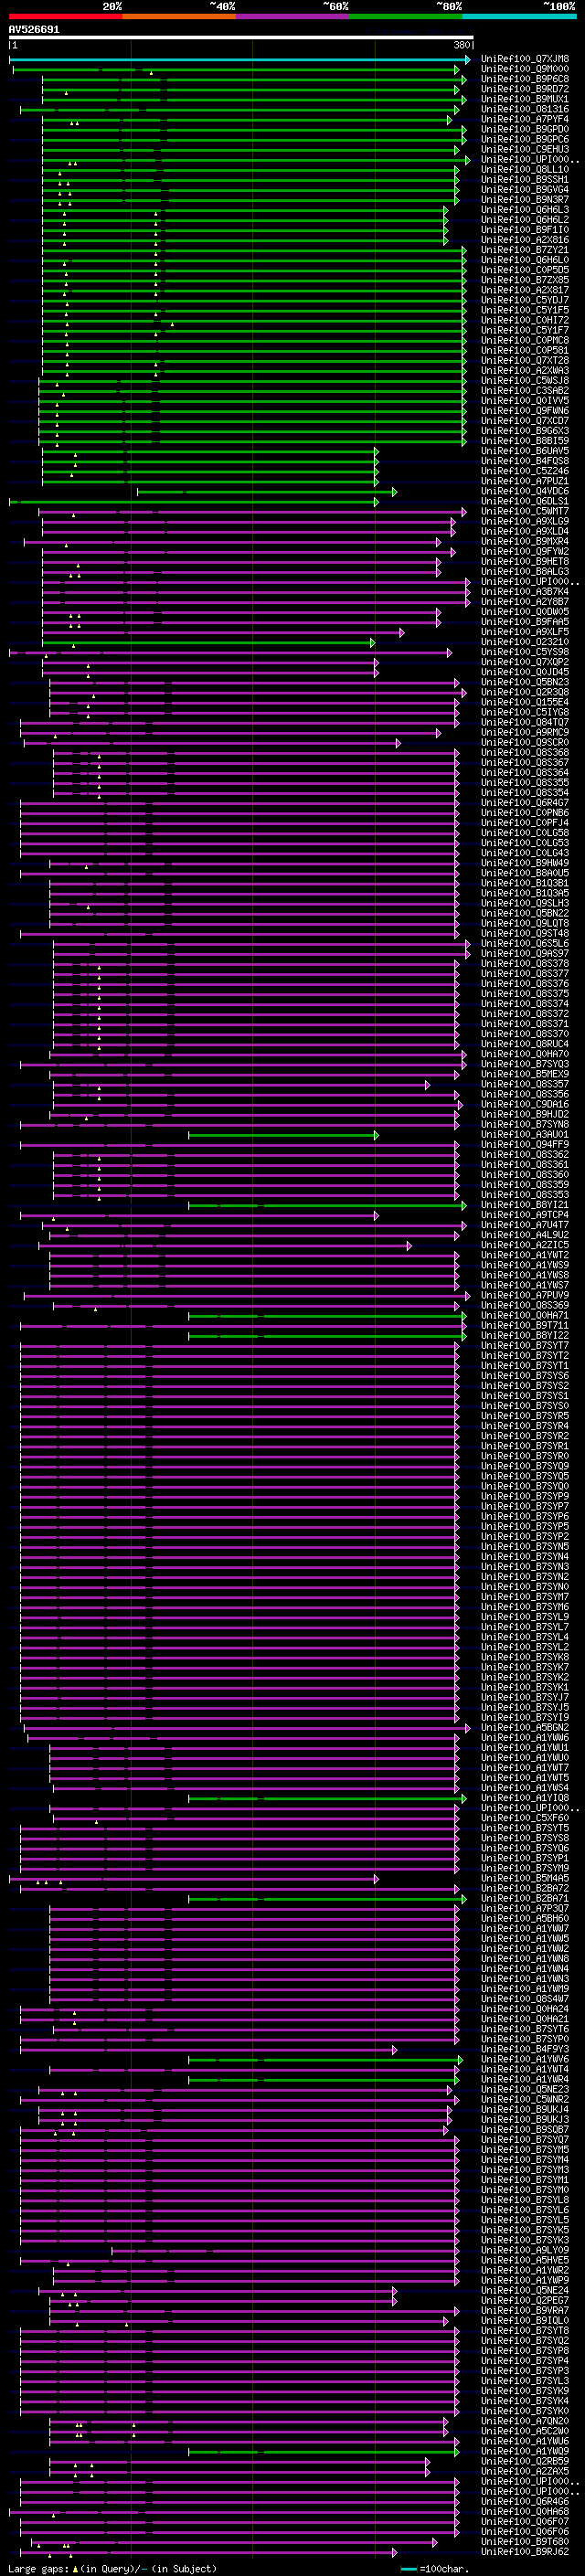Click the UniRef100_B9HW49 label
The image size is (585, 2576).
(525, 863)
